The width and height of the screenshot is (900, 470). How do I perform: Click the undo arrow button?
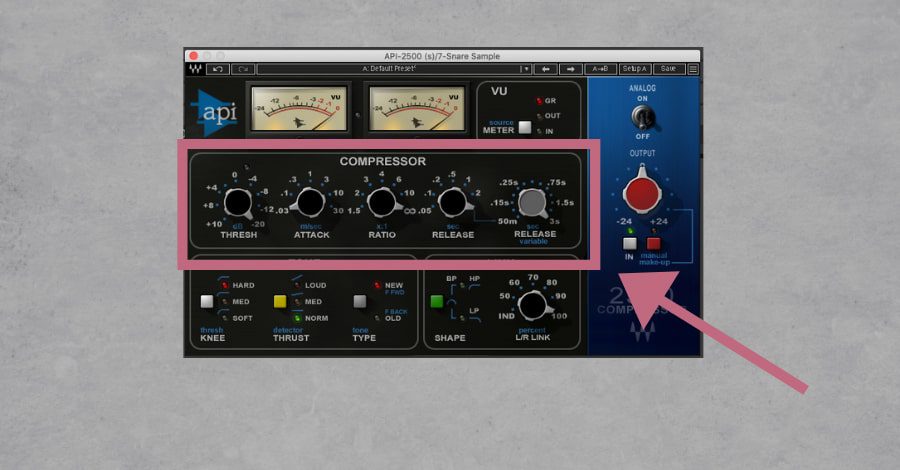(218, 69)
